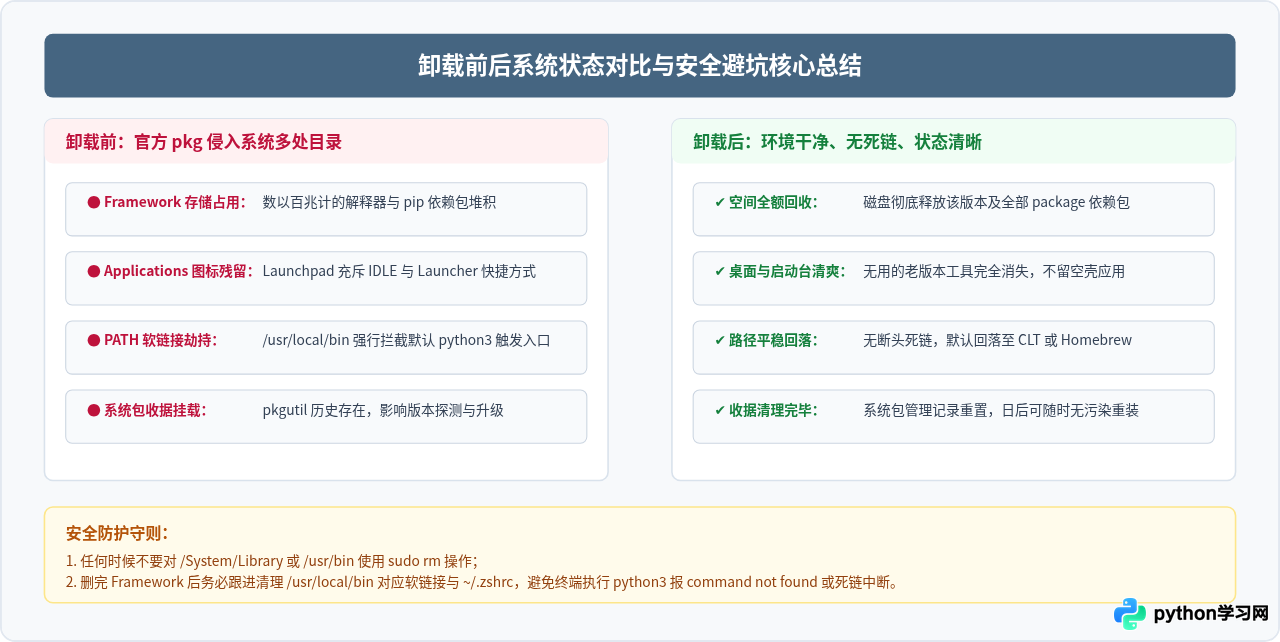The image size is (1280, 642).
Task: Click the checkmark beside 收据清理完毕
Action: point(720,410)
